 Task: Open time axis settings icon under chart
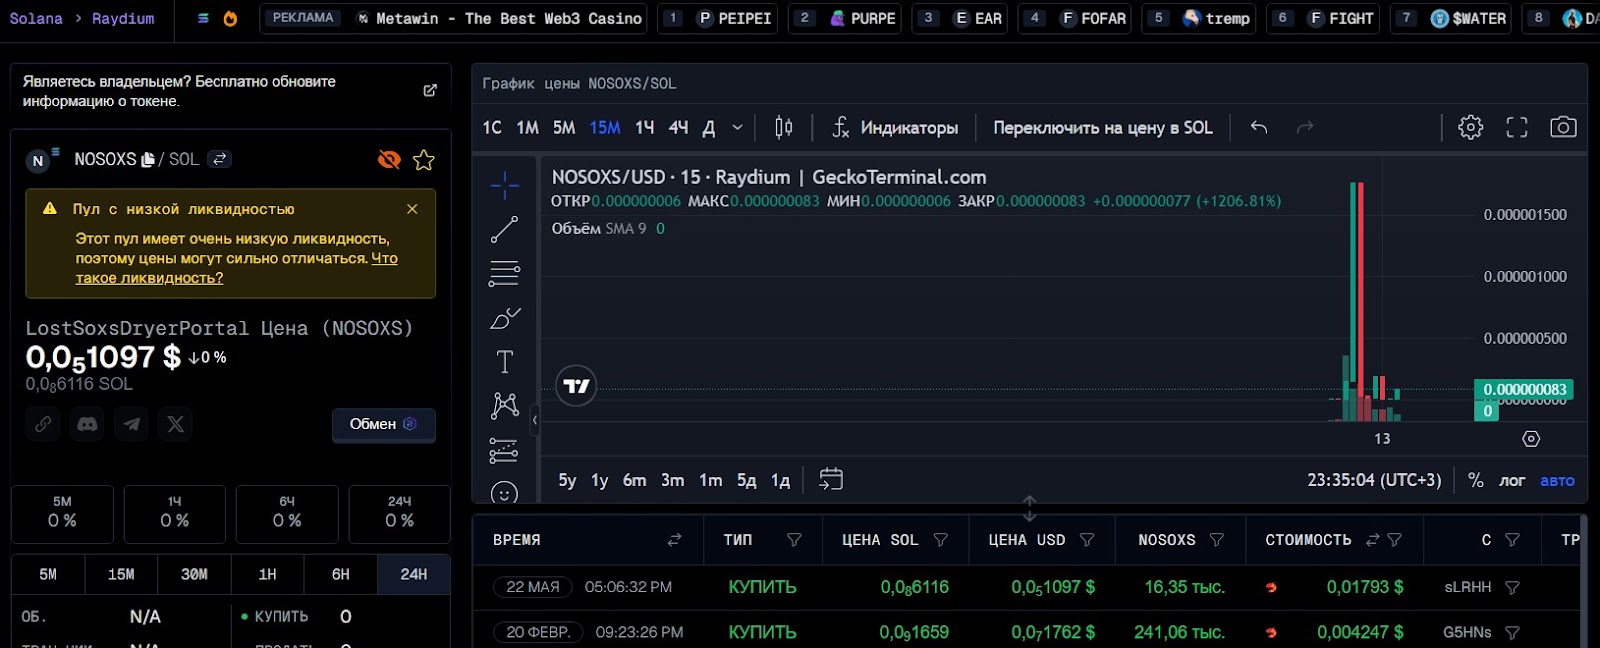point(1531,439)
